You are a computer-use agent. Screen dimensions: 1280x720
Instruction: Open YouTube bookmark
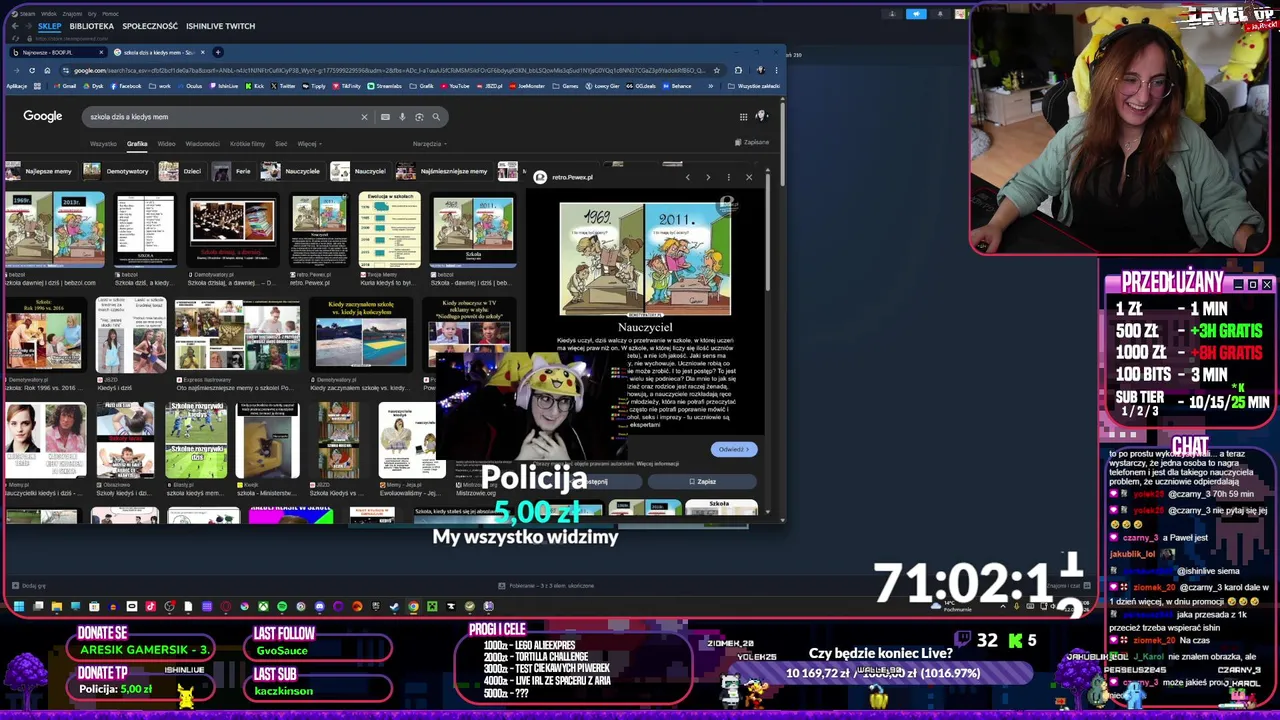pyautogui.click(x=455, y=86)
